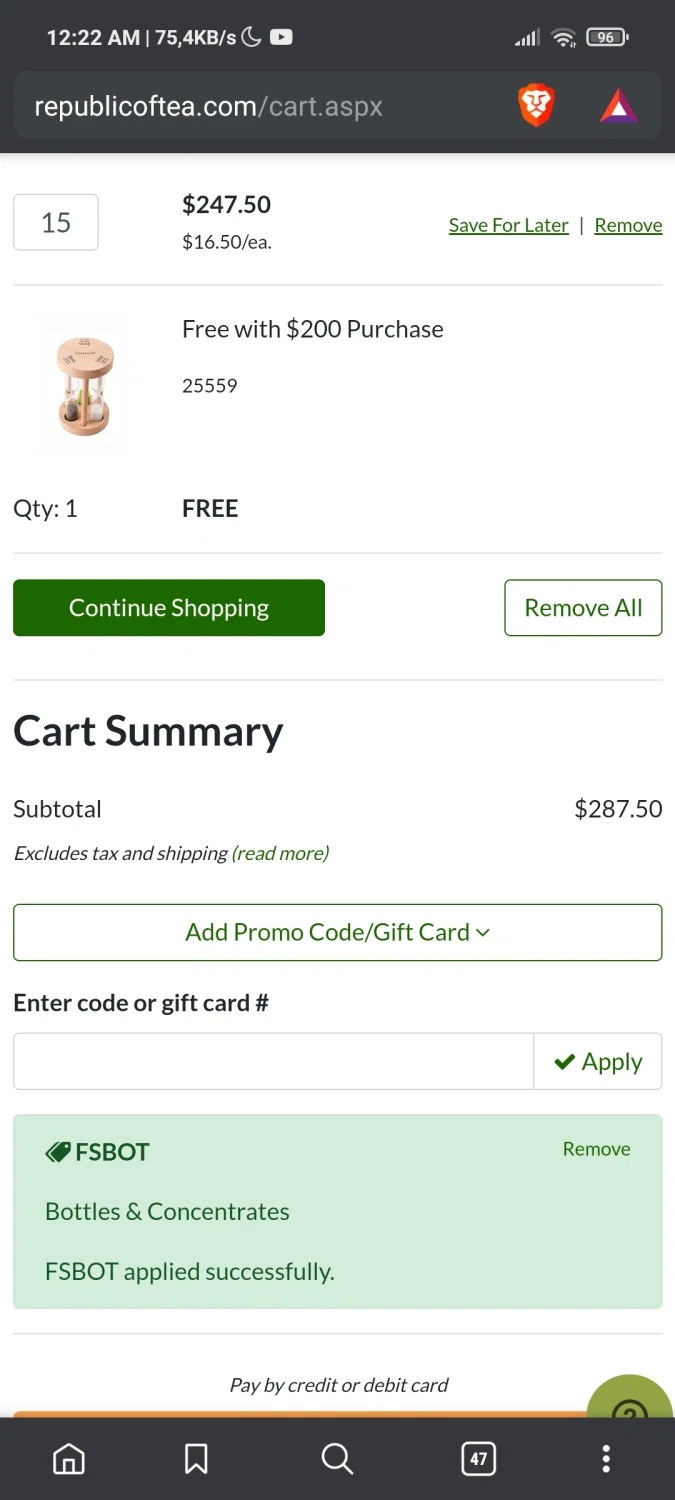
Task: Open bookmarks from bottom bar
Action: [x=196, y=1459]
